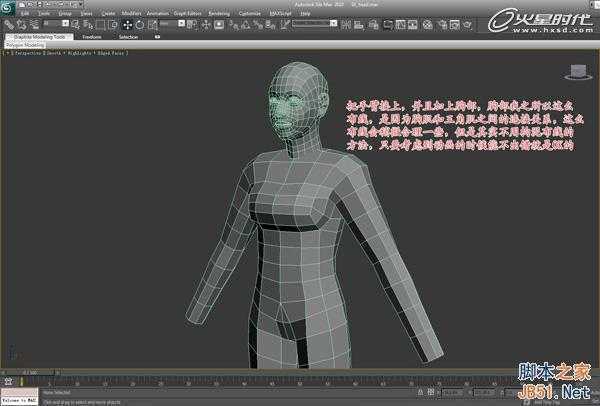Click the Use Pivot Point Center icon

tap(192, 25)
